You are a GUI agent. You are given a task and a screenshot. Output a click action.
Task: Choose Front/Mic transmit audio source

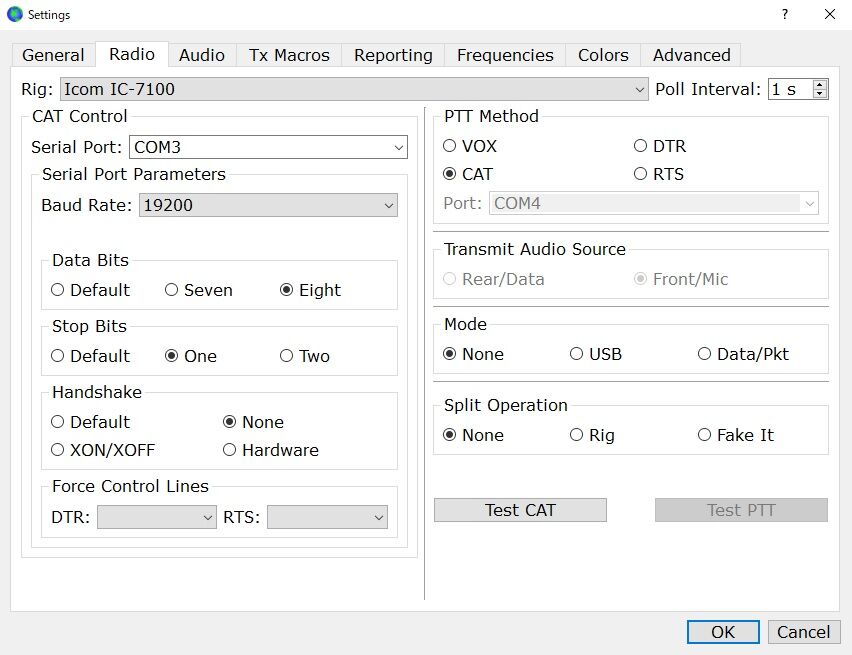click(x=681, y=279)
